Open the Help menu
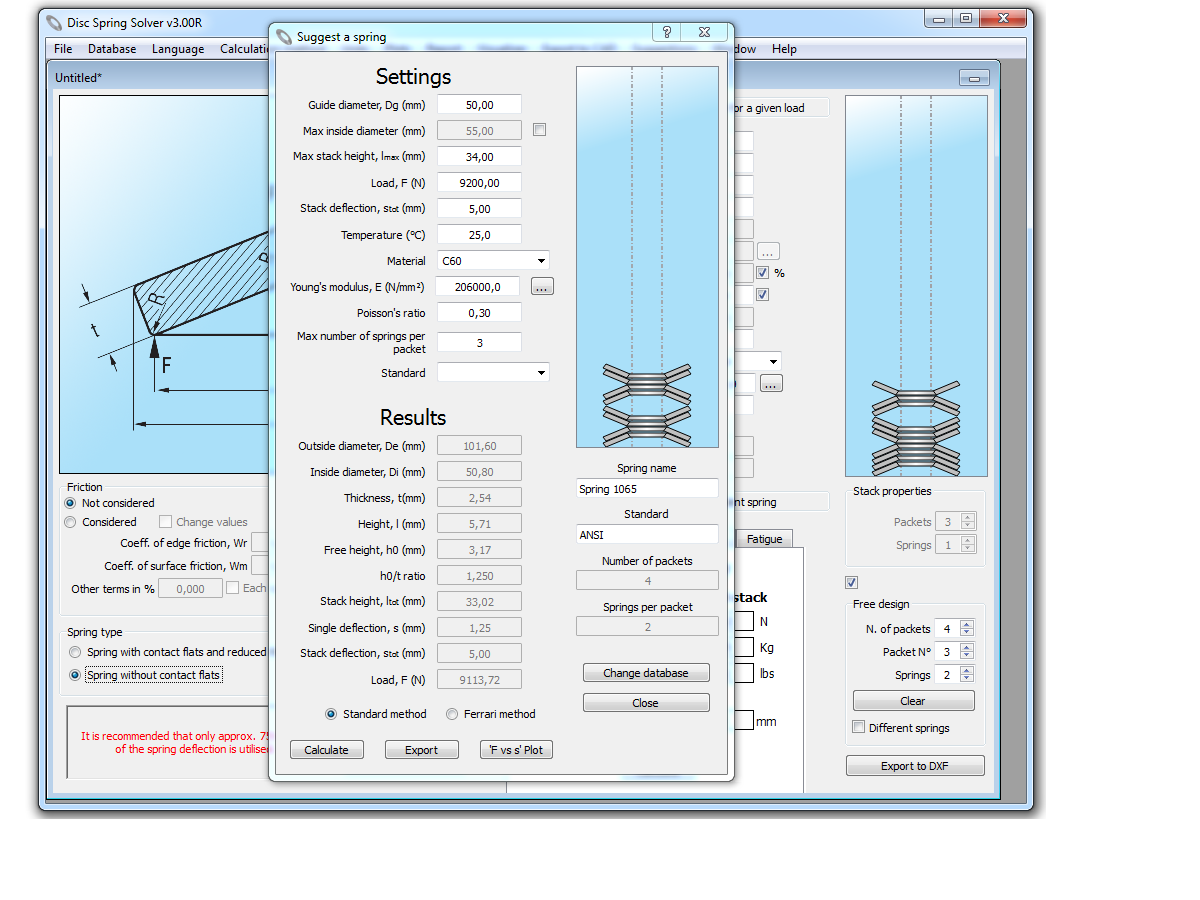Screen dimensions: 1200x900 (x=784, y=49)
